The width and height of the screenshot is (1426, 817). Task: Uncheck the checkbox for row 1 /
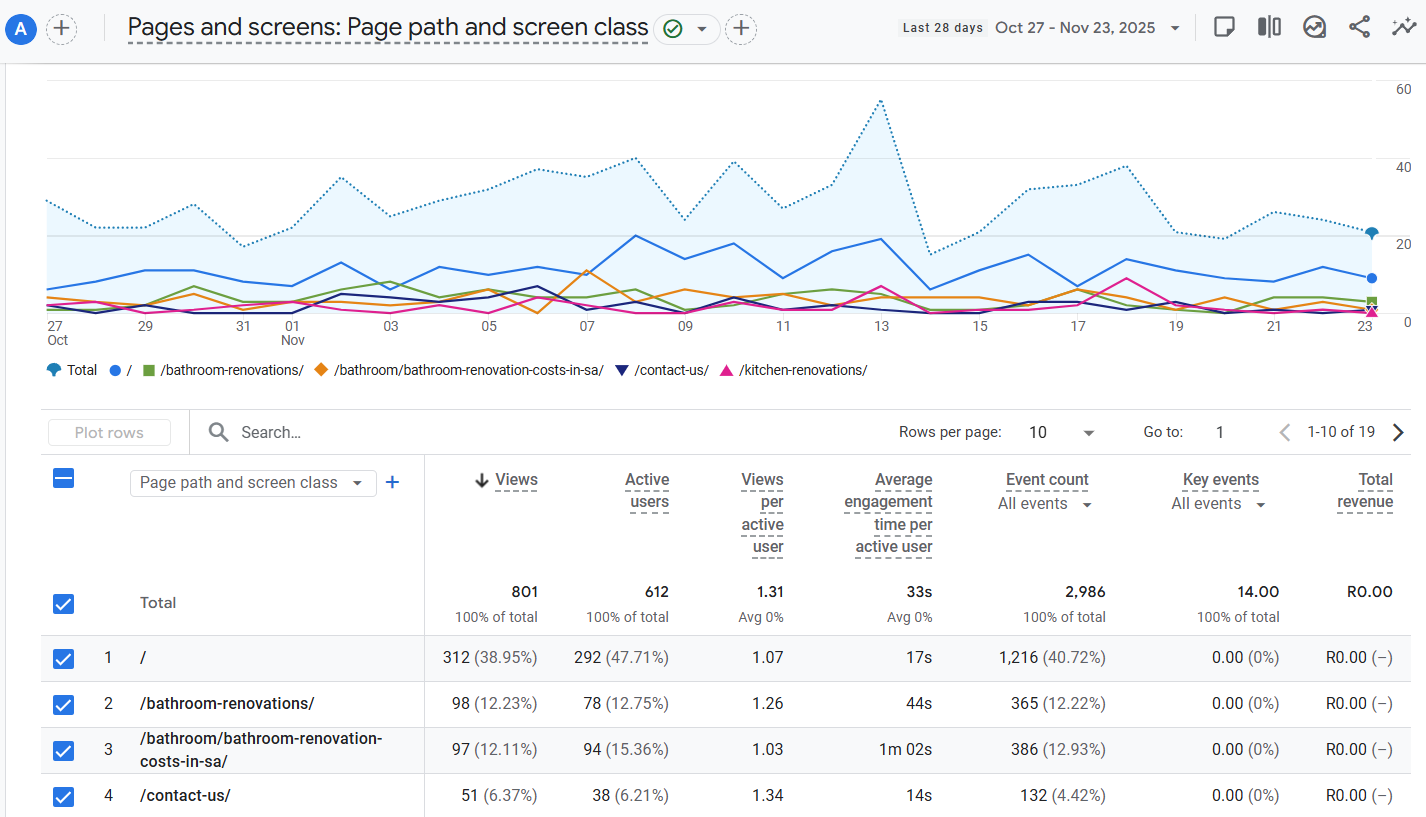[x=63, y=658]
